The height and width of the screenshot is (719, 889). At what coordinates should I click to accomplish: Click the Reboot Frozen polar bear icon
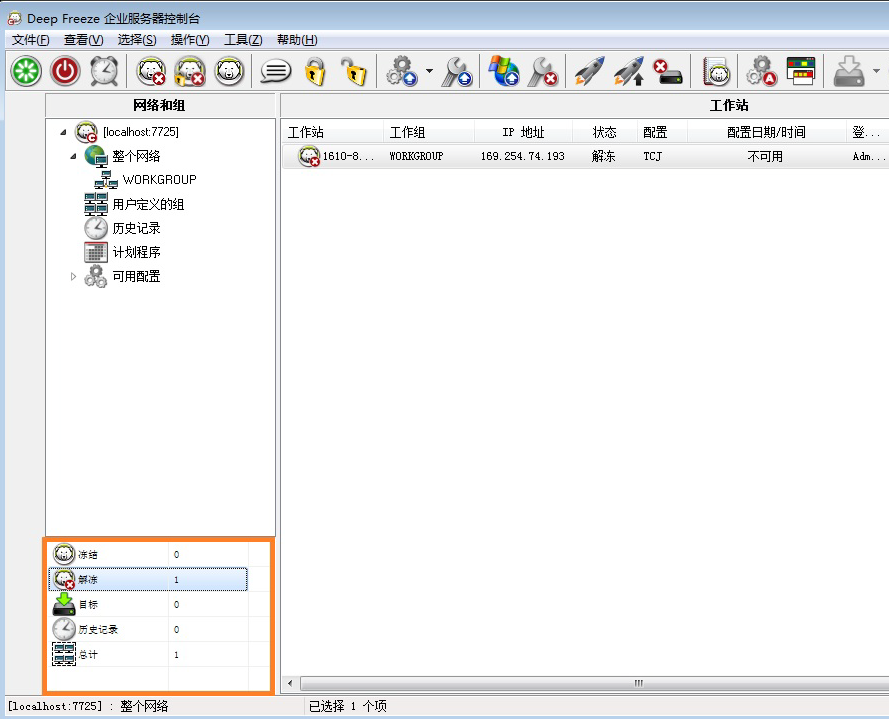pyautogui.click(x=229, y=71)
